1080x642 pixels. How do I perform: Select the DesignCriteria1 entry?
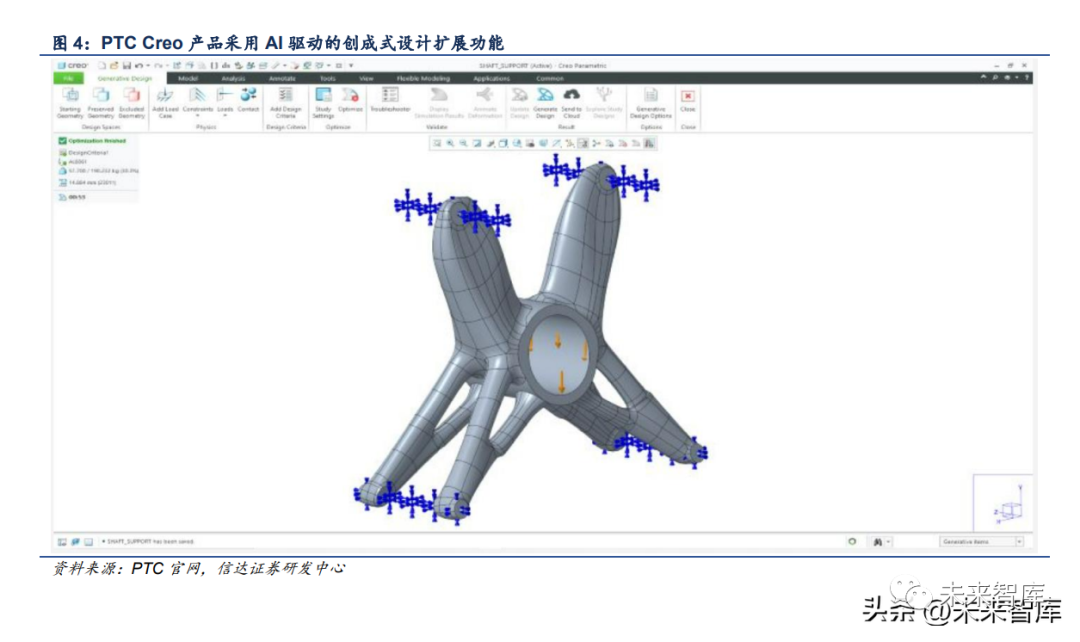point(84,152)
